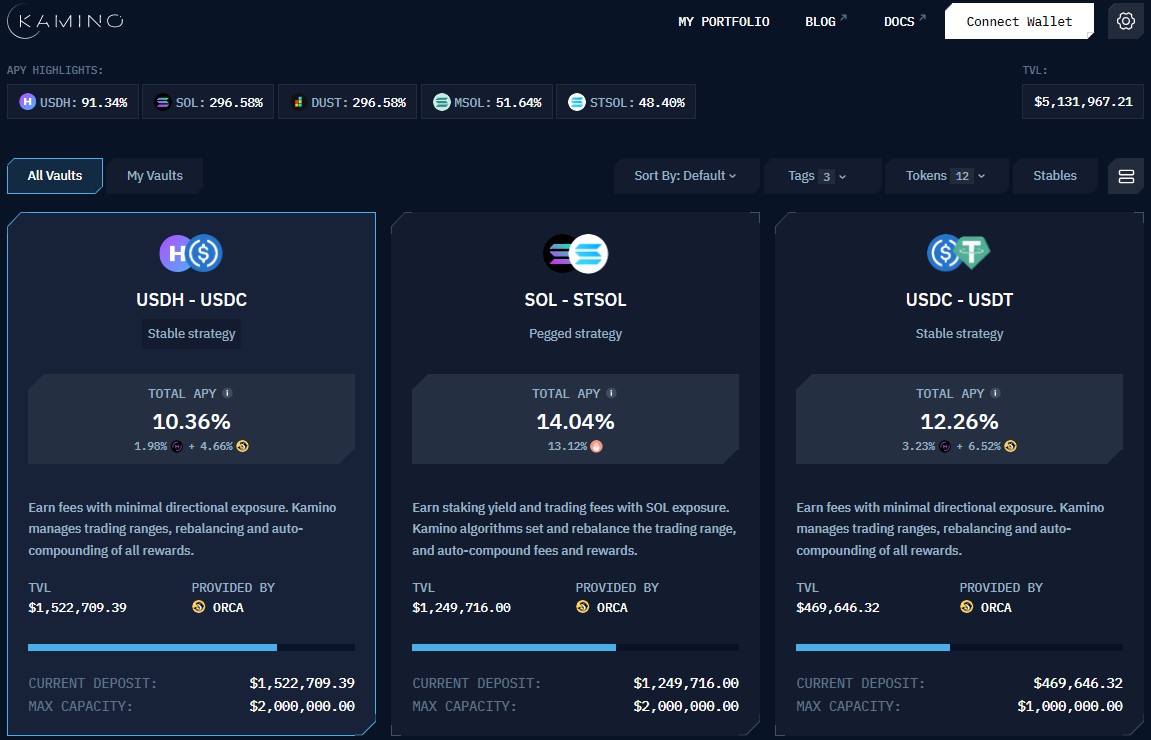The image size is (1151, 740).
Task: Click the STSOL token icon in APY highlights
Action: 577,102
